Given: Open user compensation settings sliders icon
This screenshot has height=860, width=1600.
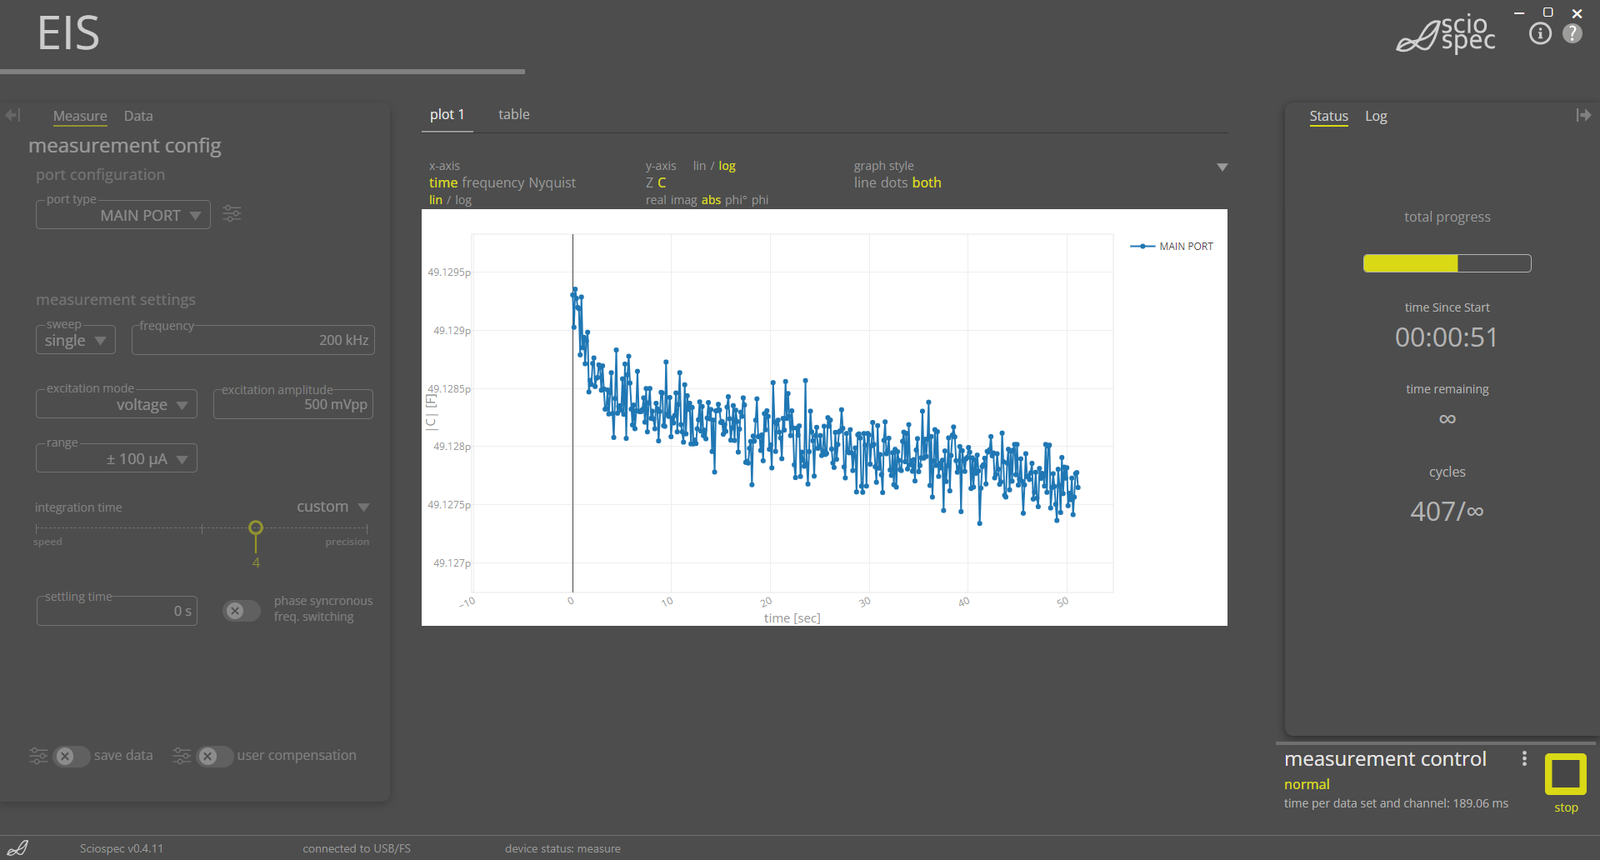Looking at the screenshot, I should [x=181, y=756].
